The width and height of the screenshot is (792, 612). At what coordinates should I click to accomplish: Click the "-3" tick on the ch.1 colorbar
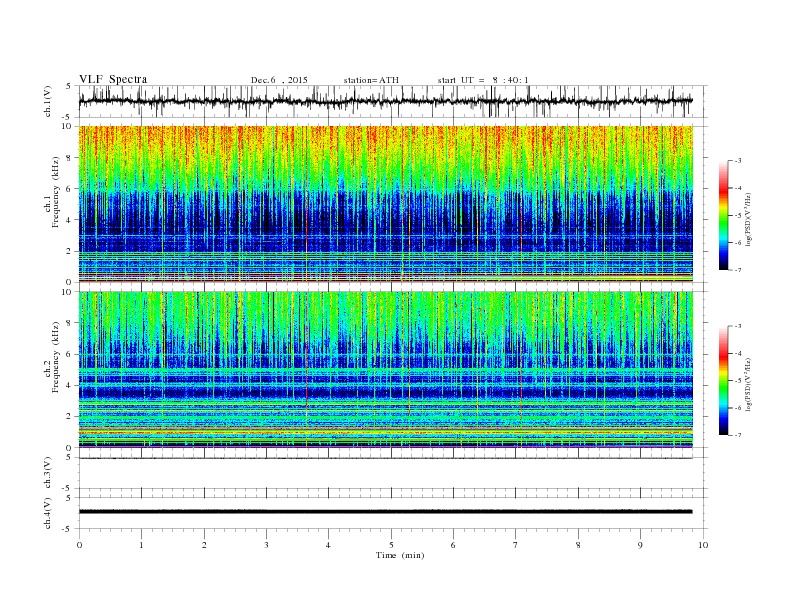point(738,161)
